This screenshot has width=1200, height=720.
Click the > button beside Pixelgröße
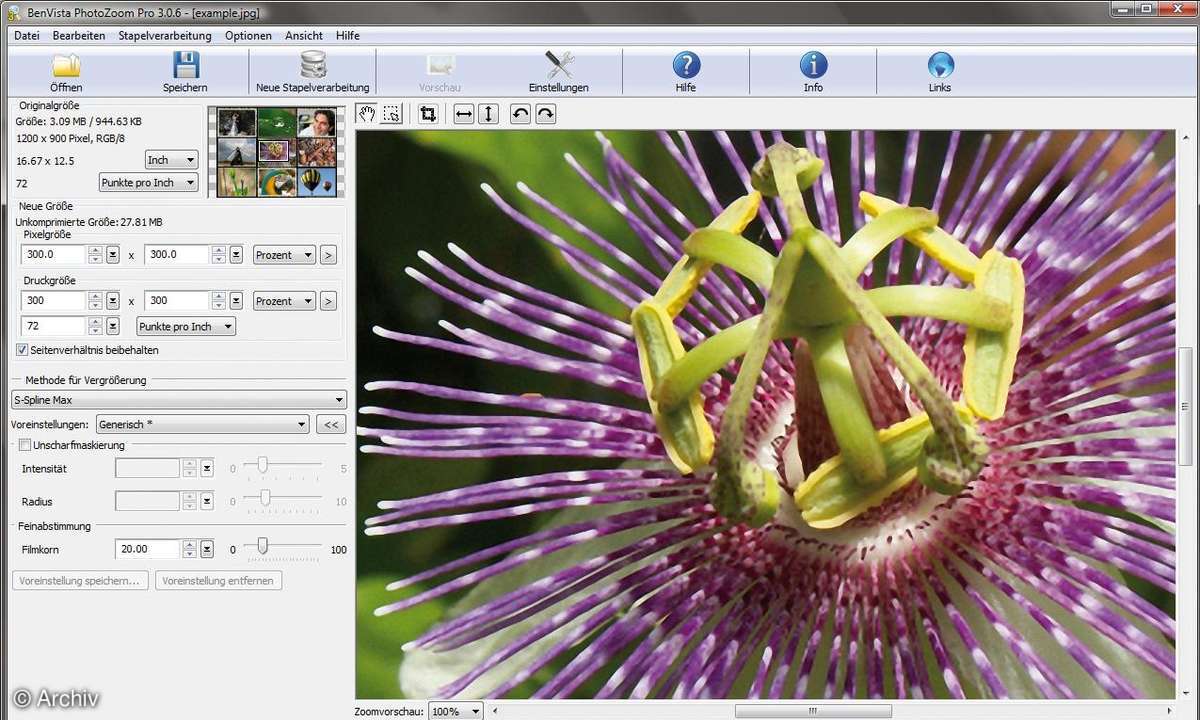(x=328, y=255)
